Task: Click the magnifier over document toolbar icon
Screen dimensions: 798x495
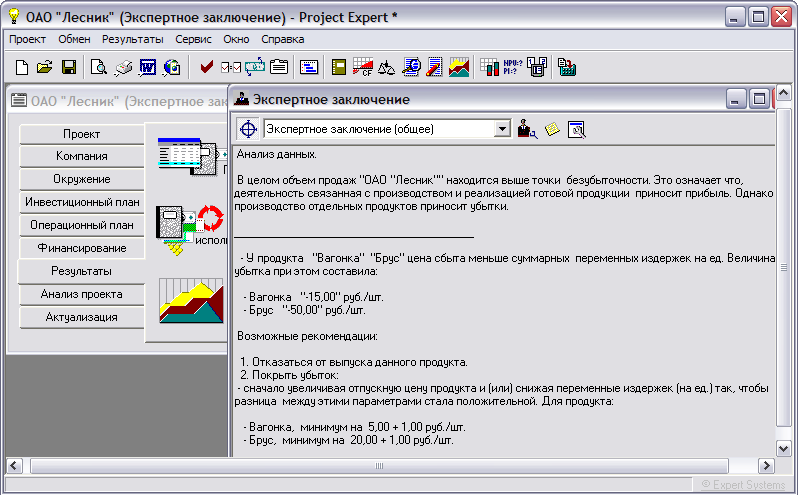Action: 411,67
